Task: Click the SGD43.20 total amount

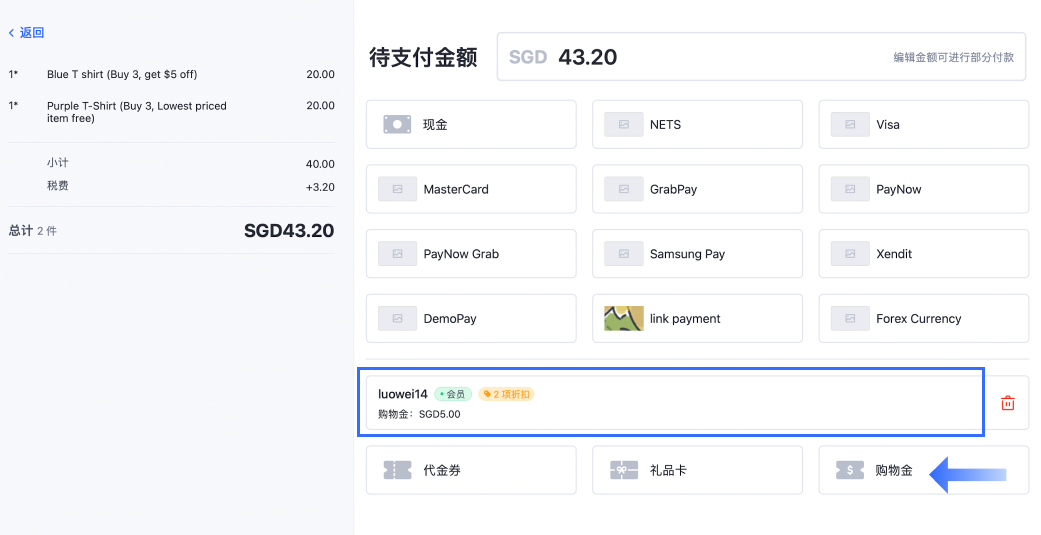Action: pyautogui.click(x=289, y=230)
